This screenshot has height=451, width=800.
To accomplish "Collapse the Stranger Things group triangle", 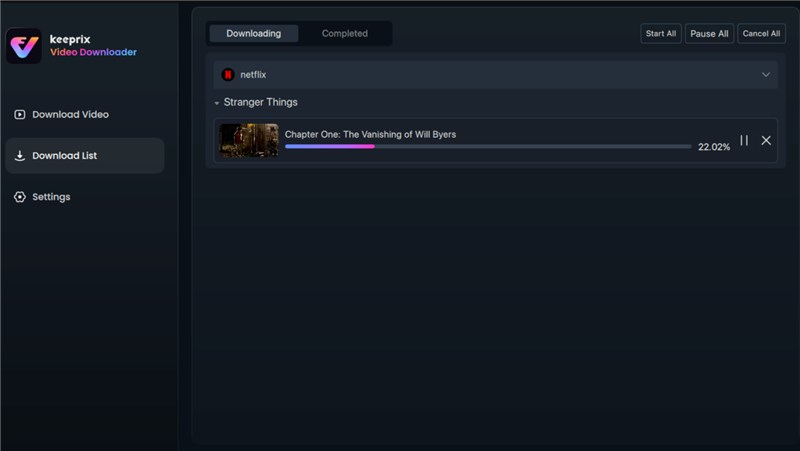I will point(217,103).
